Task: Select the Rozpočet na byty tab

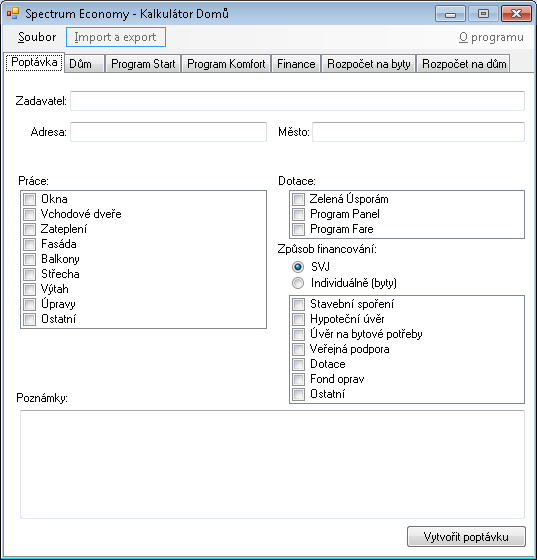Action: tap(368, 64)
